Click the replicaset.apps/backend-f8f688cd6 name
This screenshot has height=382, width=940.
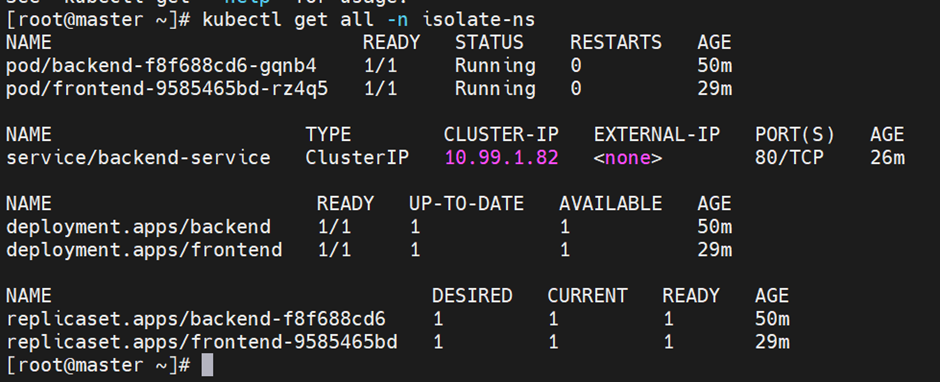coord(196,319)
